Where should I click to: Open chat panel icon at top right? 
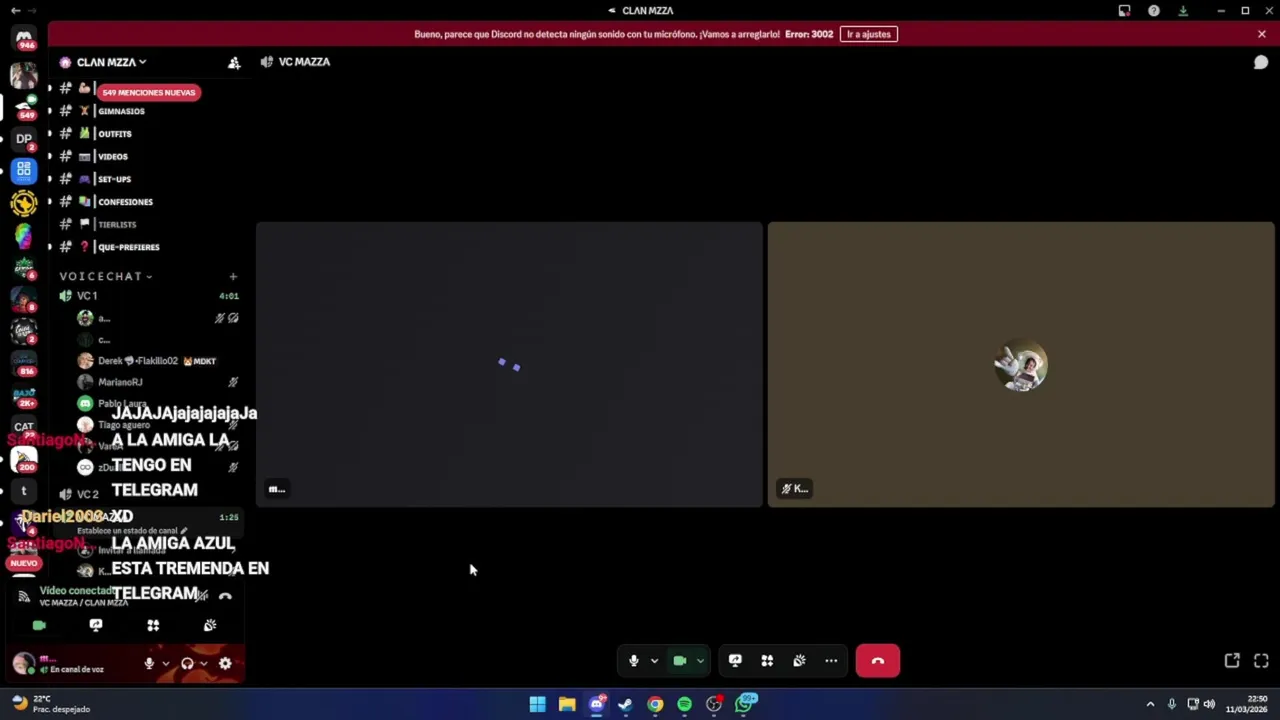[1261, 62]
